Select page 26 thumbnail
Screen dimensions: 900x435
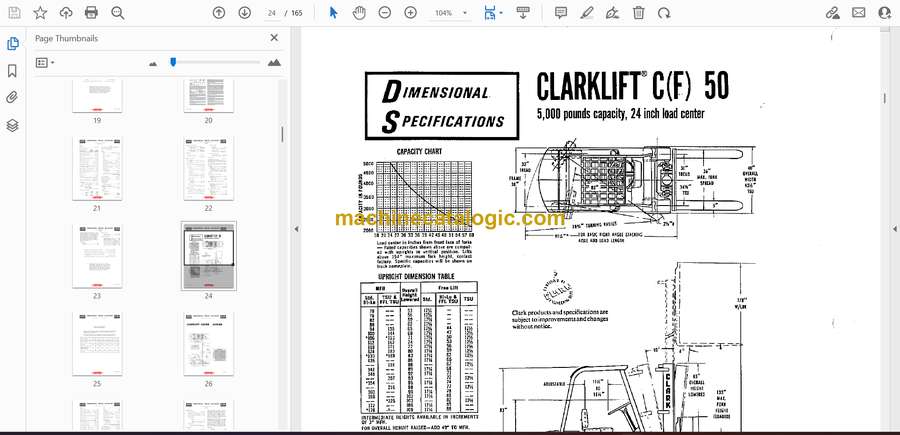(x=208, y=344)
